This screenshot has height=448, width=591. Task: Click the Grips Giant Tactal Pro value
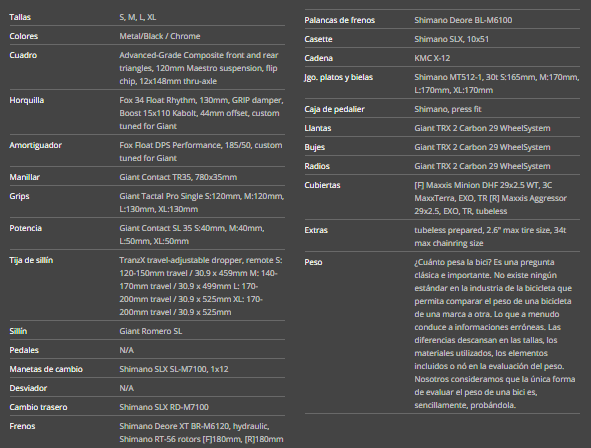(x=202, y=203)
